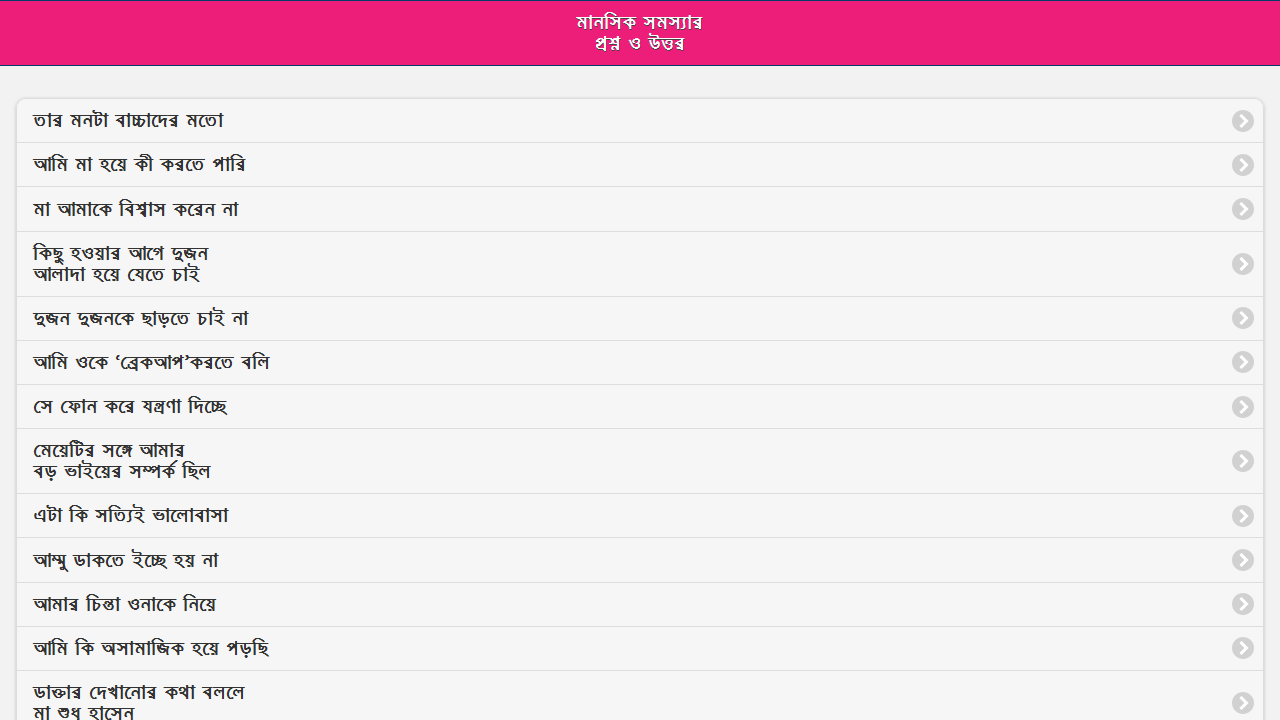Click chevron icon on 'আমি কি অসামাজিক হয়ে পড়ছি'
The height and width of the screenshot is (720, 1280).
[1242, 649]
